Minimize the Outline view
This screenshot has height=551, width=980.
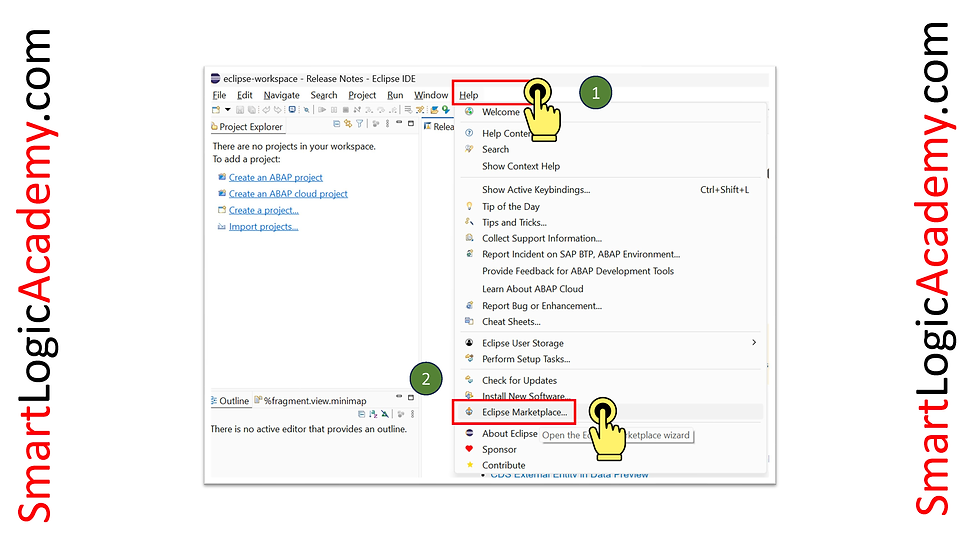click(399, 396)
